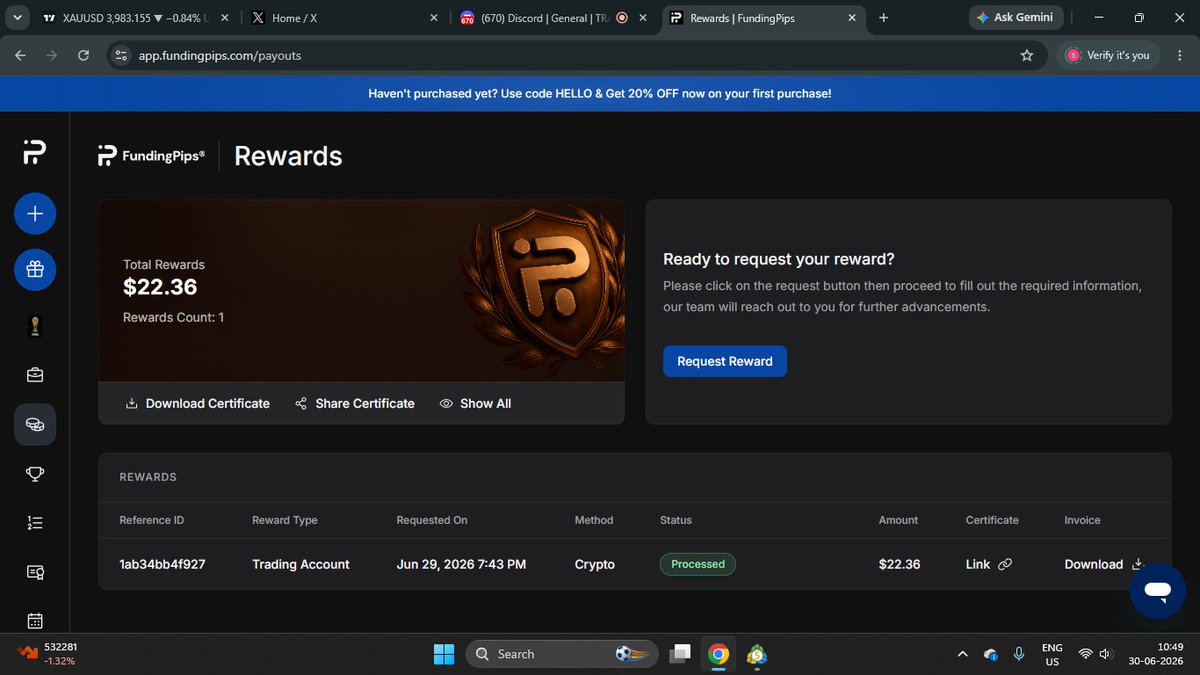Click the Verify it's you profile chip
1200x675 pixels.
point(1108,55)
